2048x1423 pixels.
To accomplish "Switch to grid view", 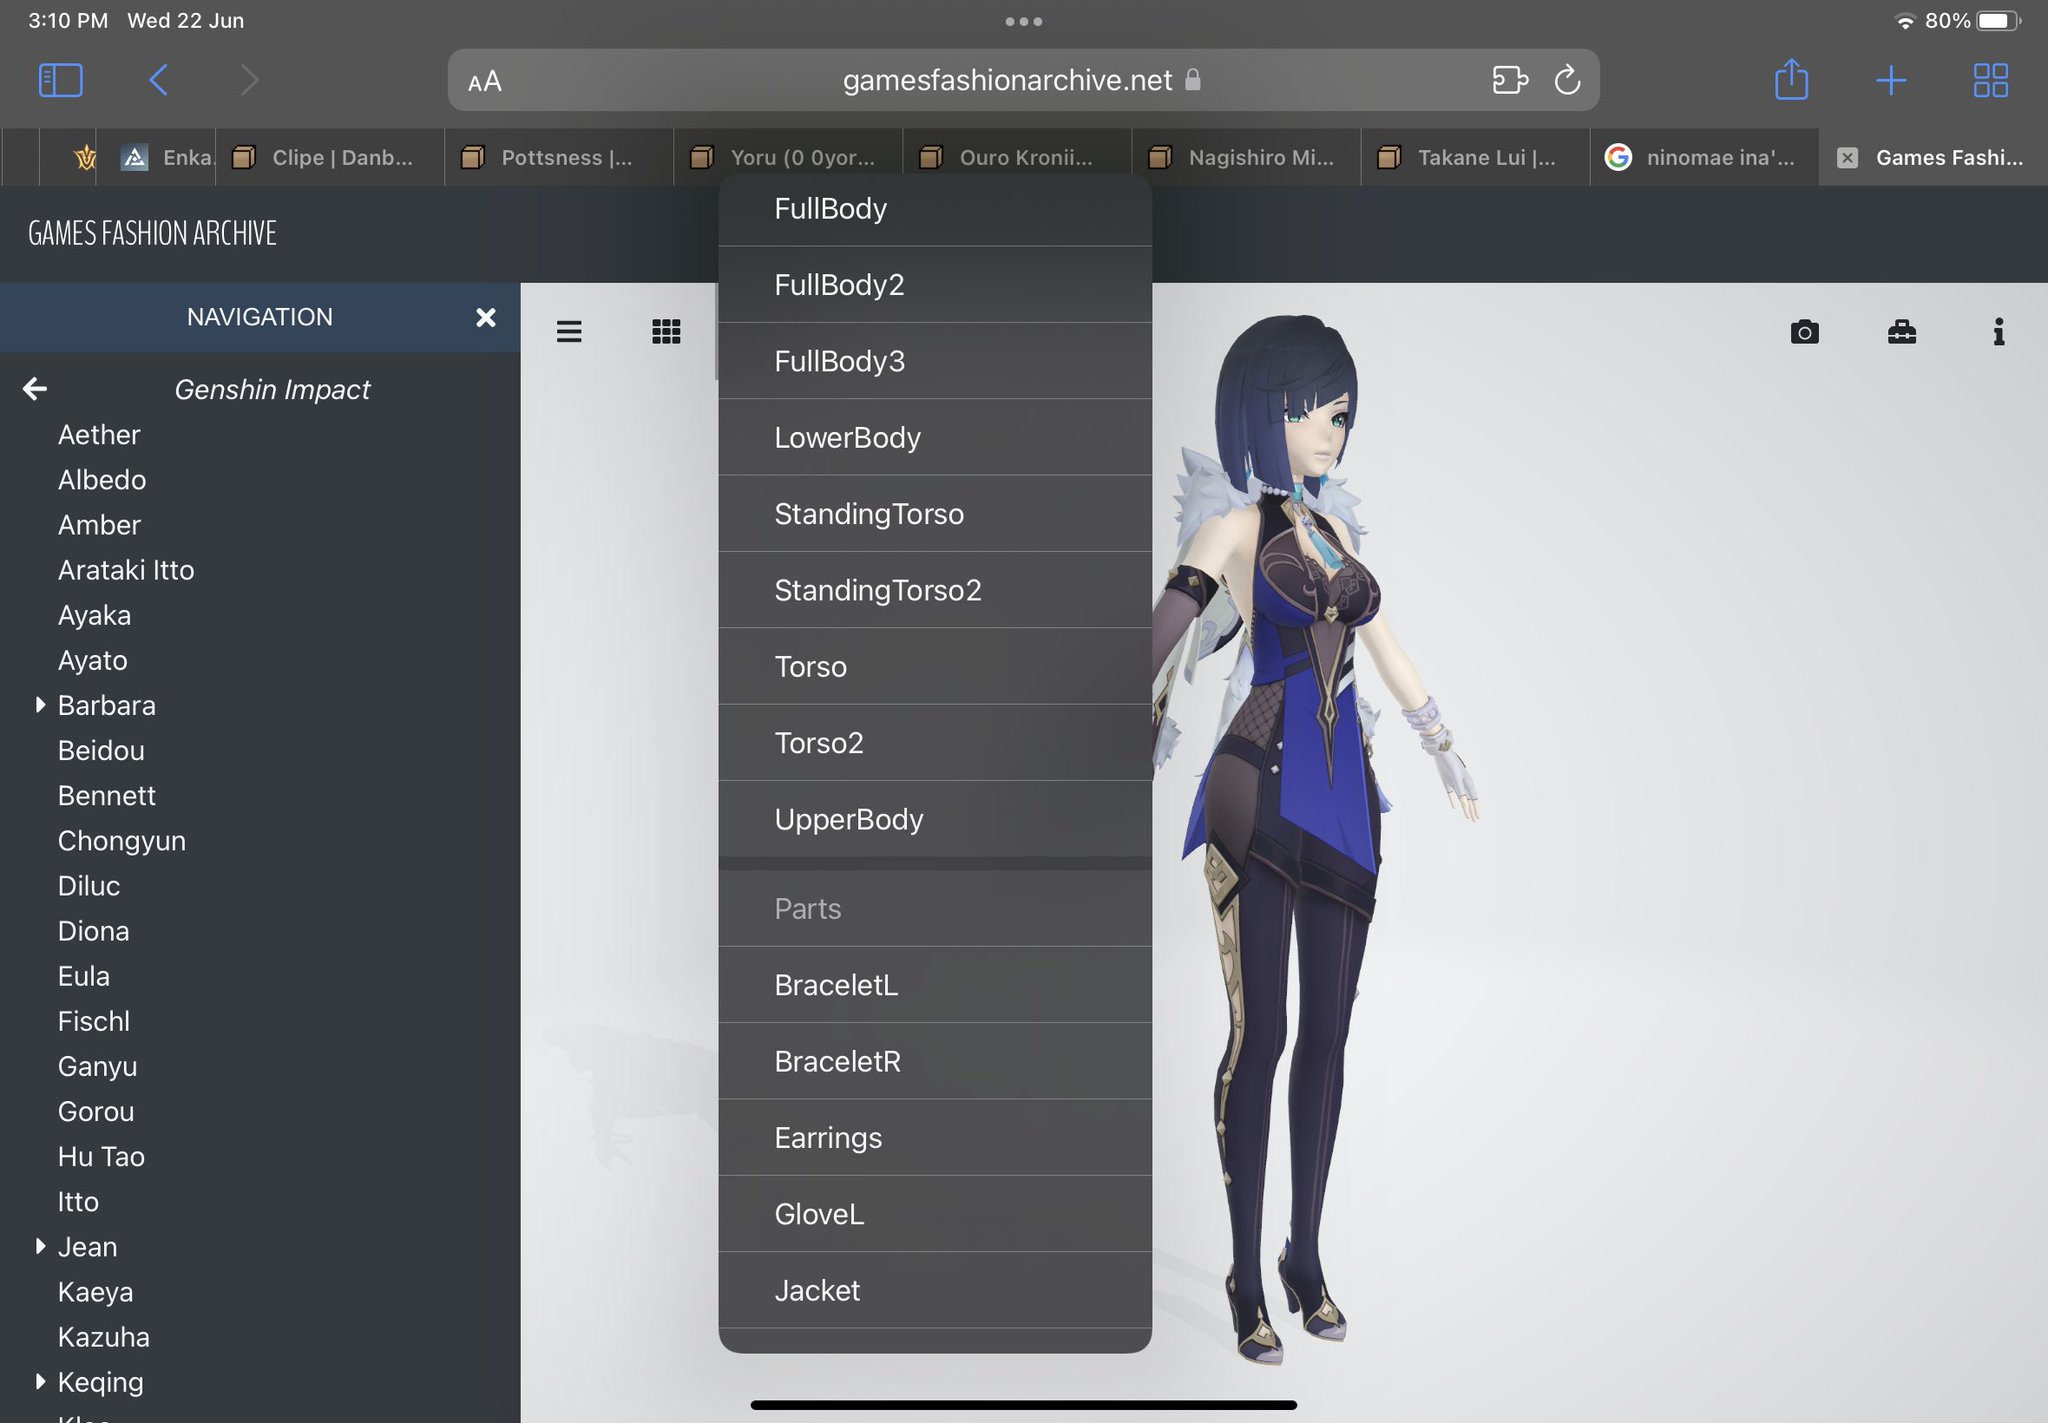I will pyautogui.click(x=666, y=332).
